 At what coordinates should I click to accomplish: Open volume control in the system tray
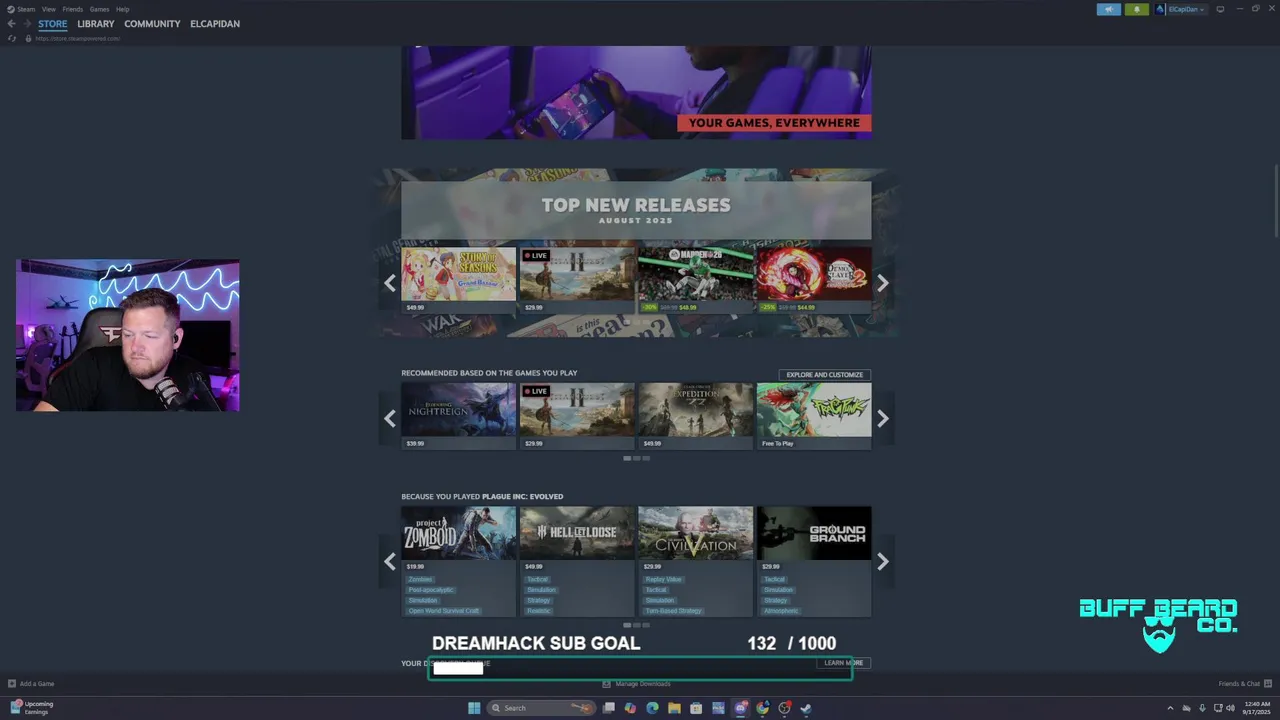coord(1230,708)
